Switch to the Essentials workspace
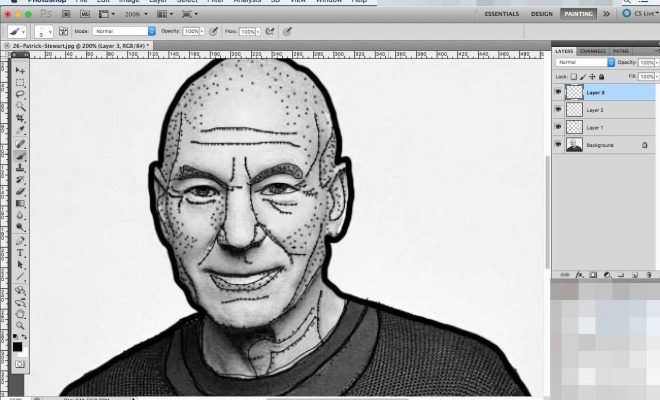The height and width of the screenshot is (400, 660). tap(502, 14)
